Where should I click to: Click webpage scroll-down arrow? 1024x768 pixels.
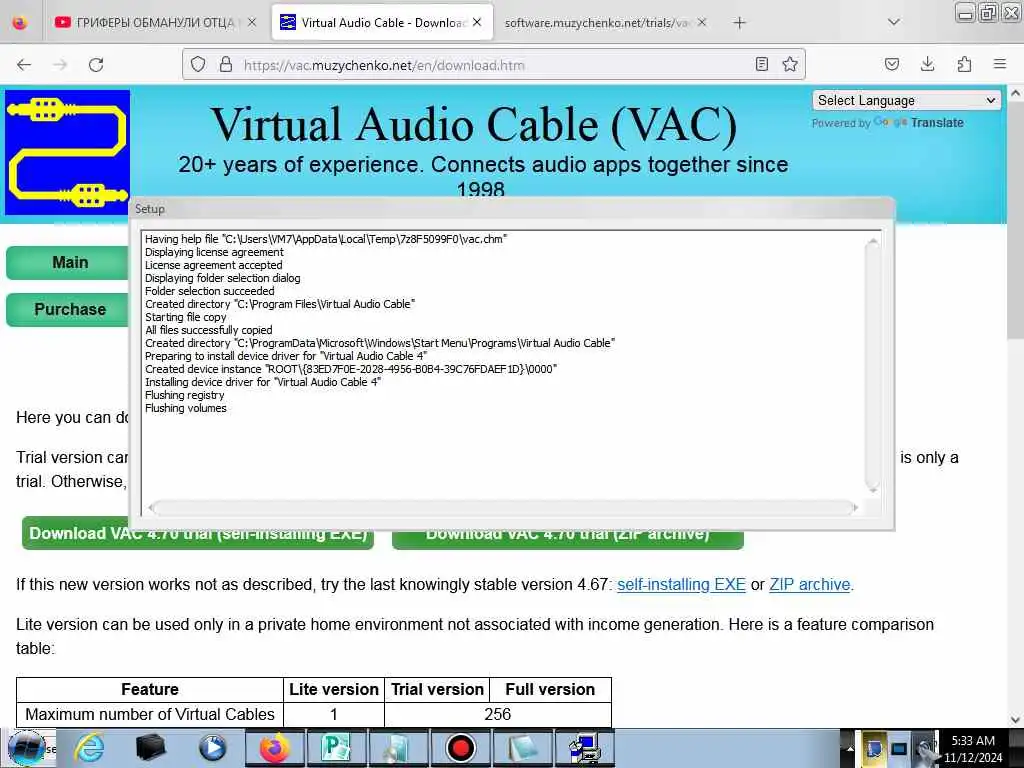(x=1016, y=720)
